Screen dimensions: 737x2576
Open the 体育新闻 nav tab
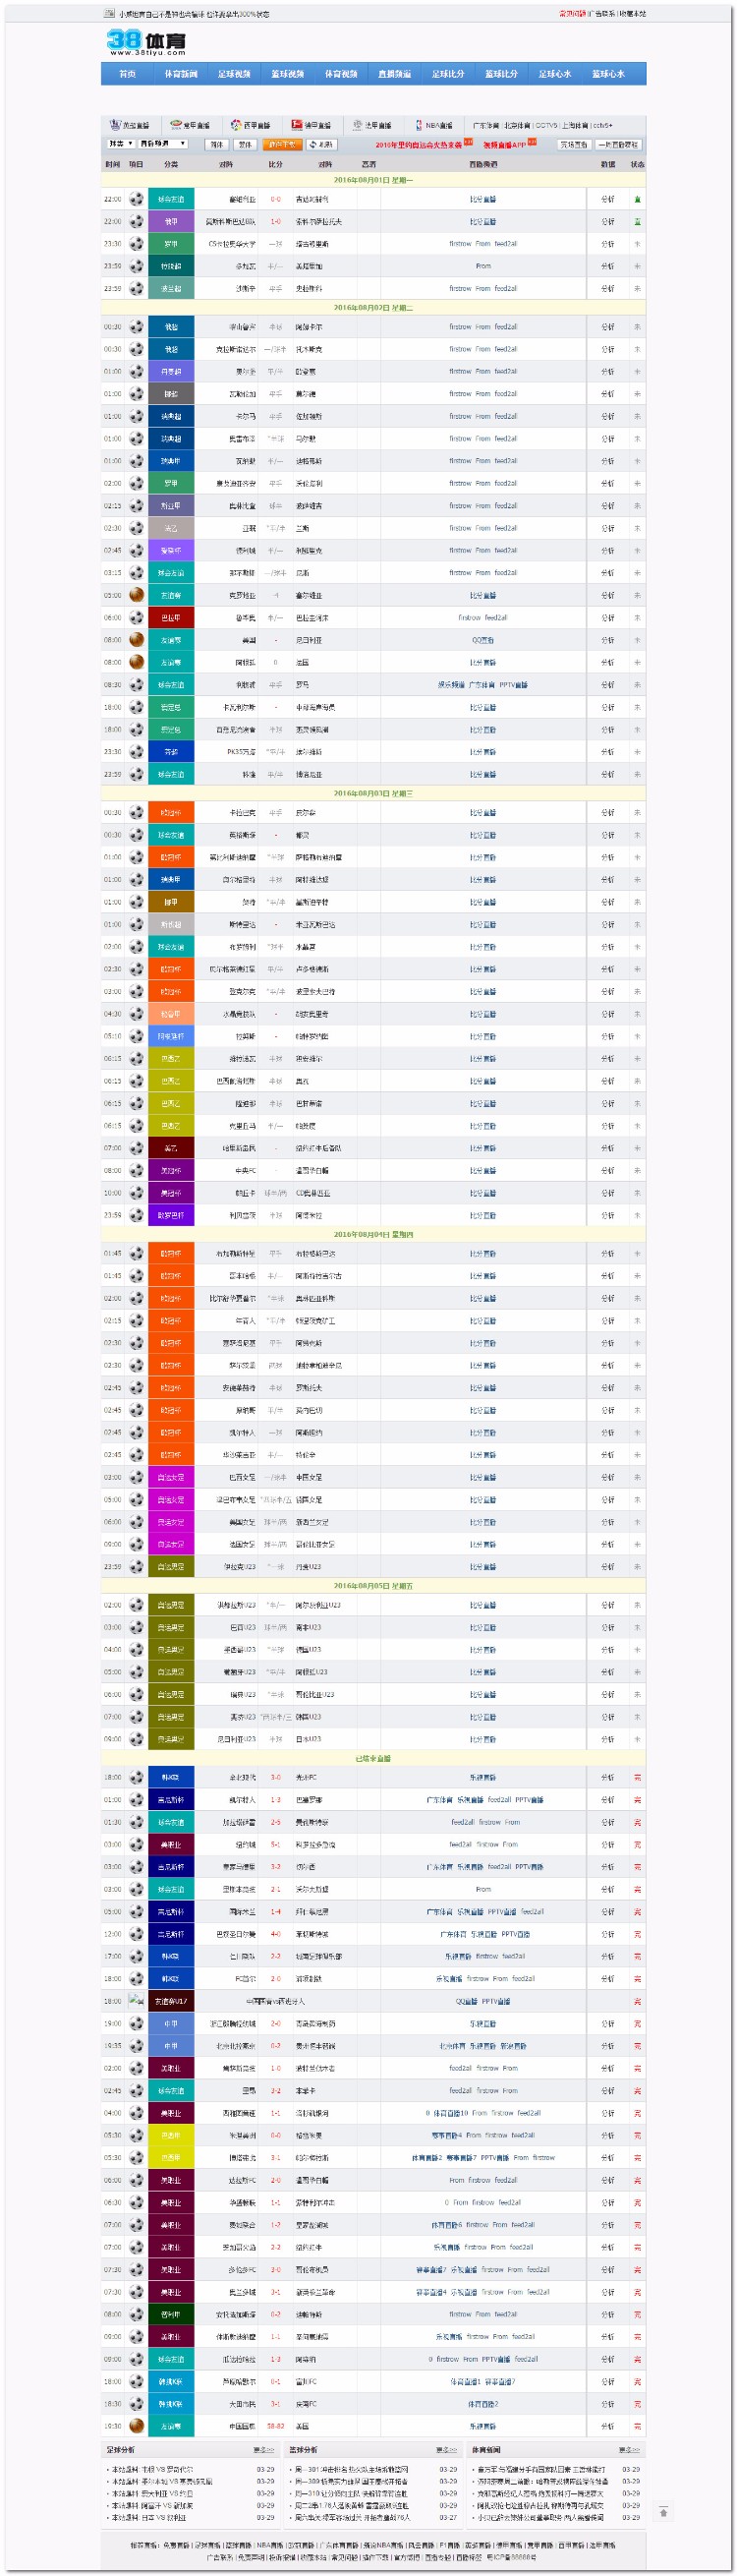181,74
